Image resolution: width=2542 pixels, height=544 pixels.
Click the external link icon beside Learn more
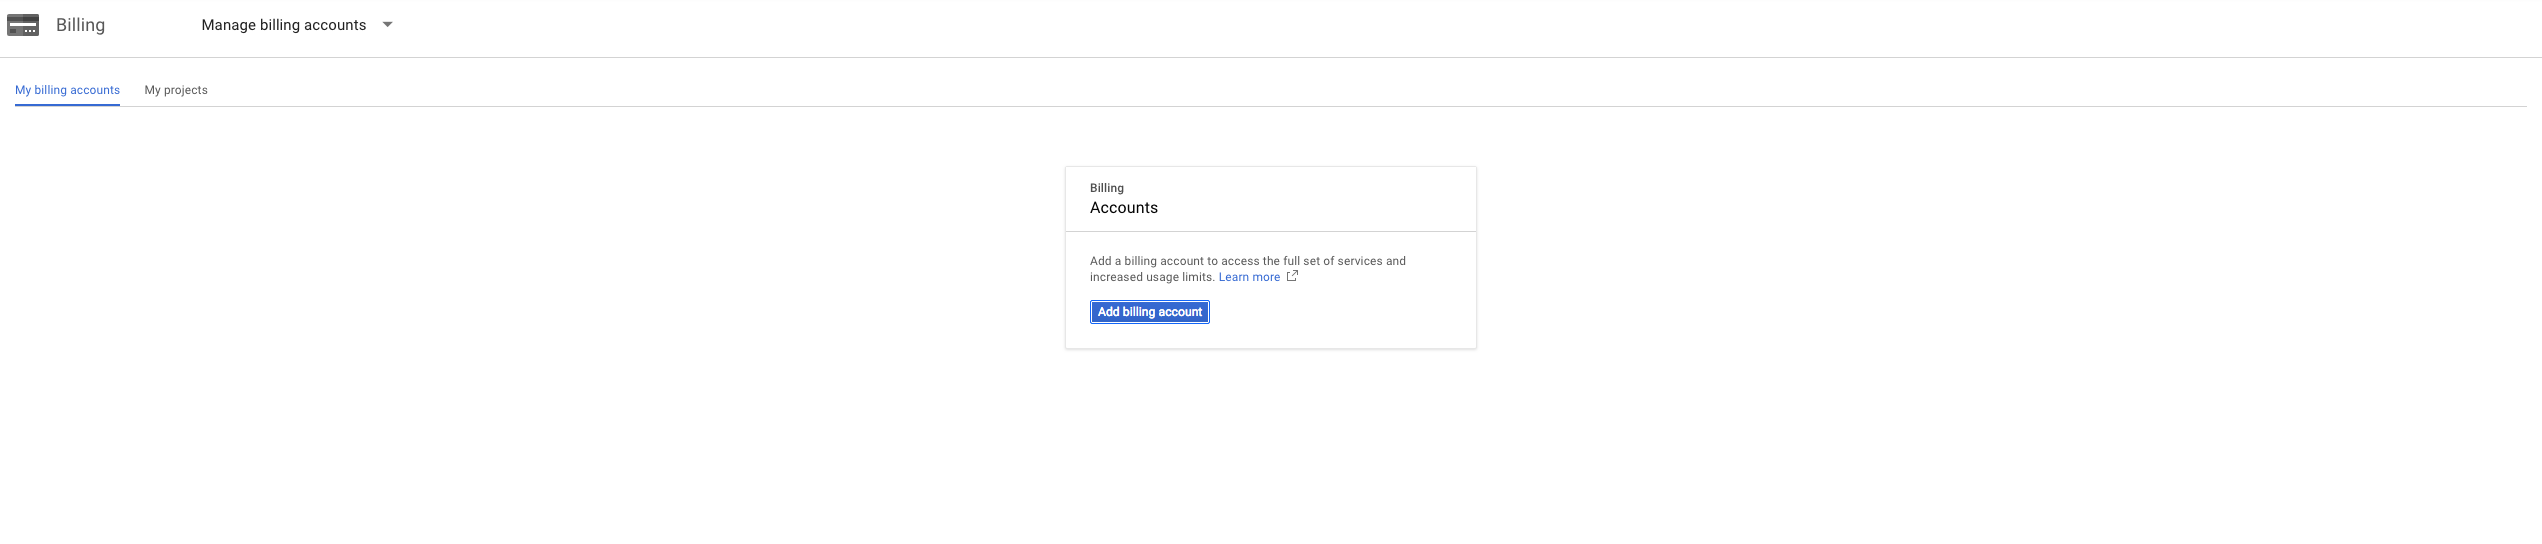pos(1292,276)
